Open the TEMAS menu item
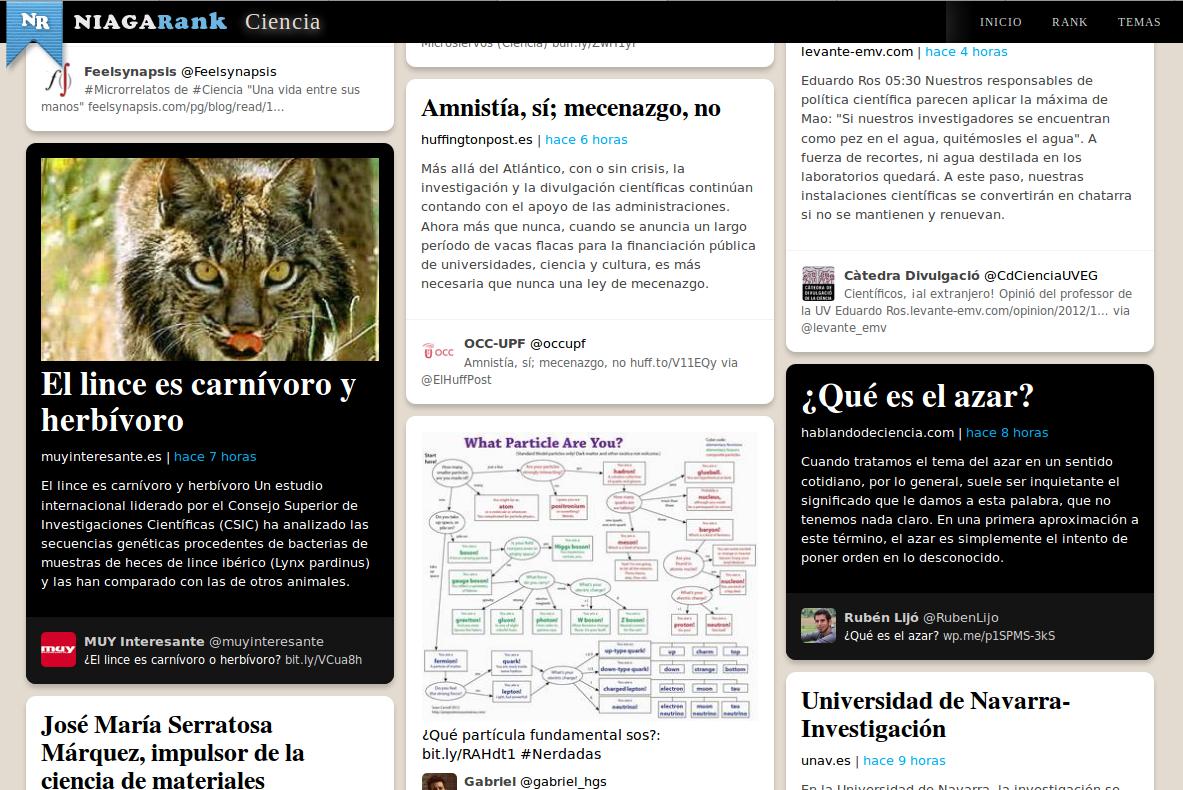 point(1139,22)
